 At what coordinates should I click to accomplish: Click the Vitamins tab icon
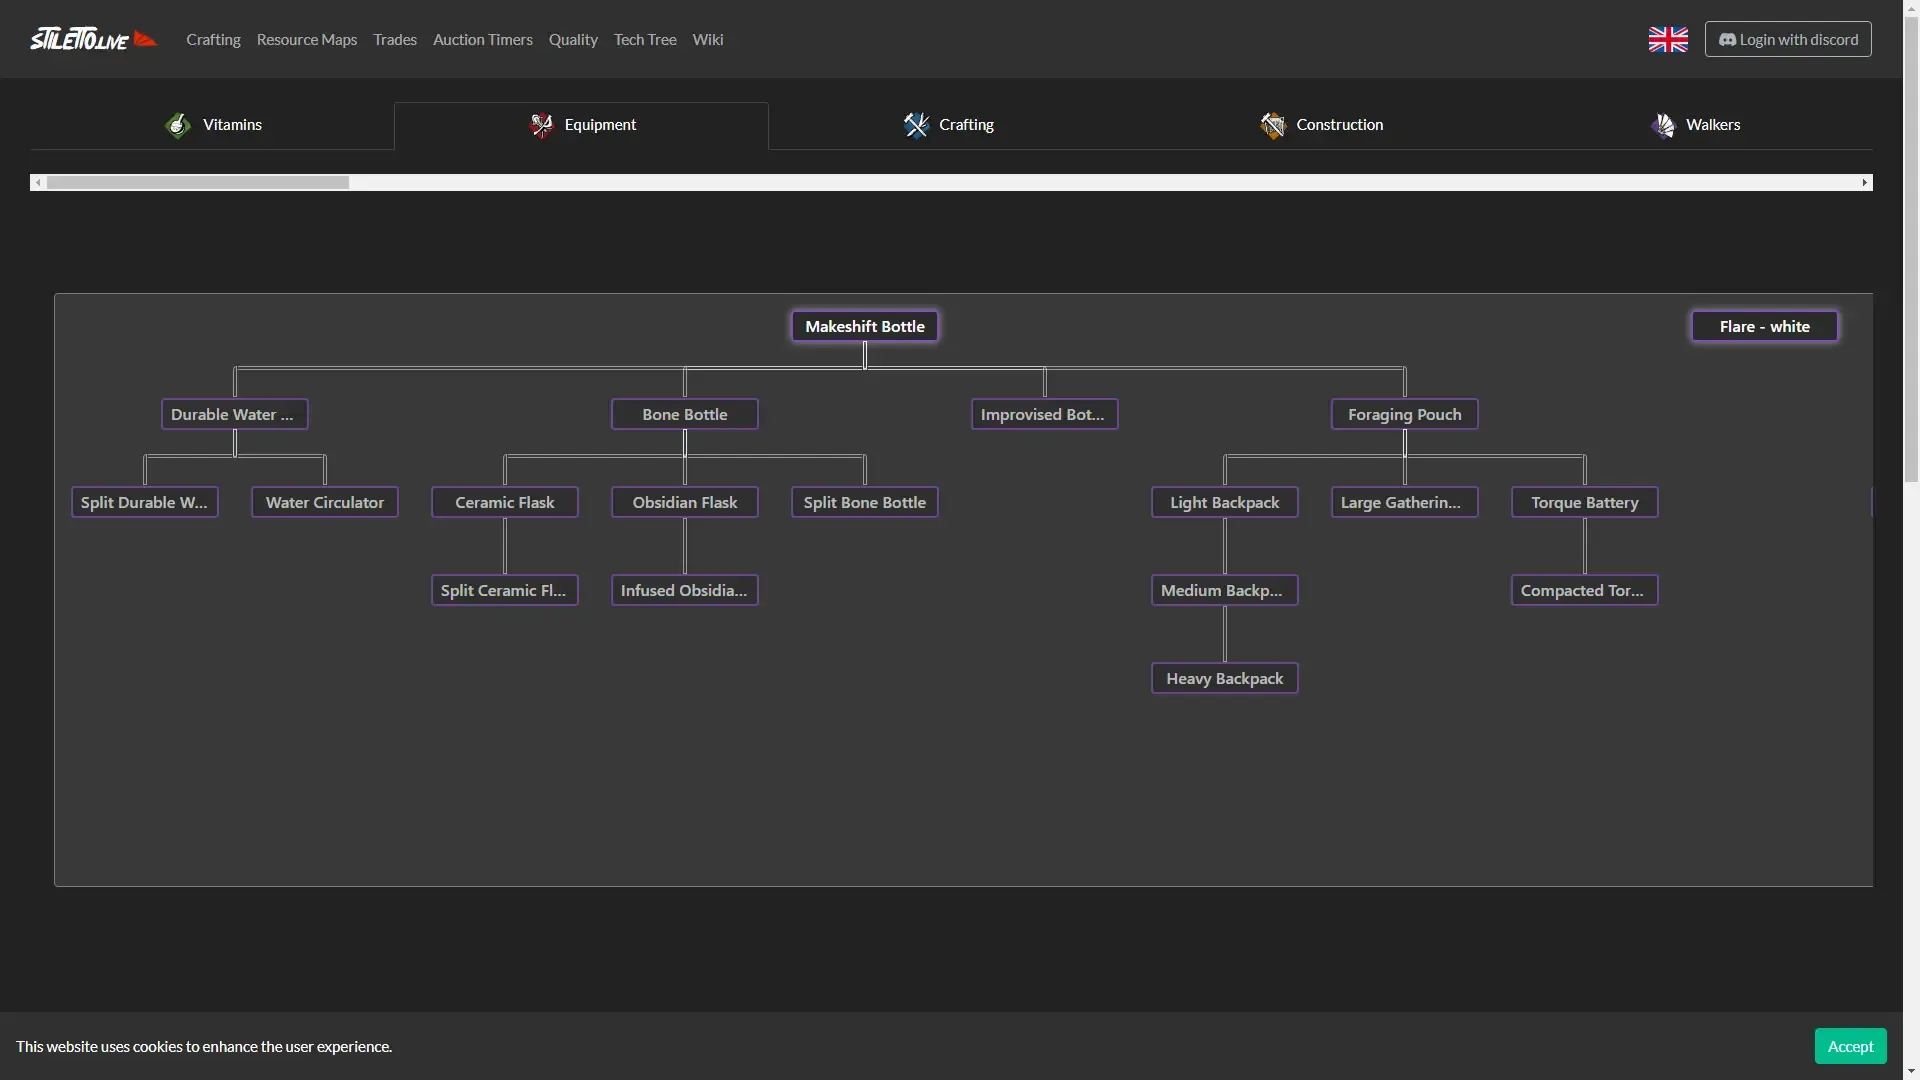click(178, 125)
